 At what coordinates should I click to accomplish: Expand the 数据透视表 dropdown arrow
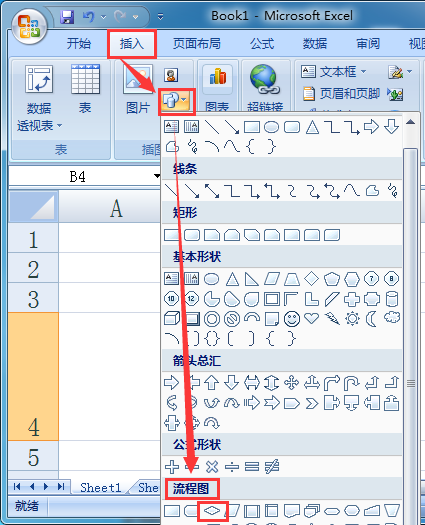60,126
